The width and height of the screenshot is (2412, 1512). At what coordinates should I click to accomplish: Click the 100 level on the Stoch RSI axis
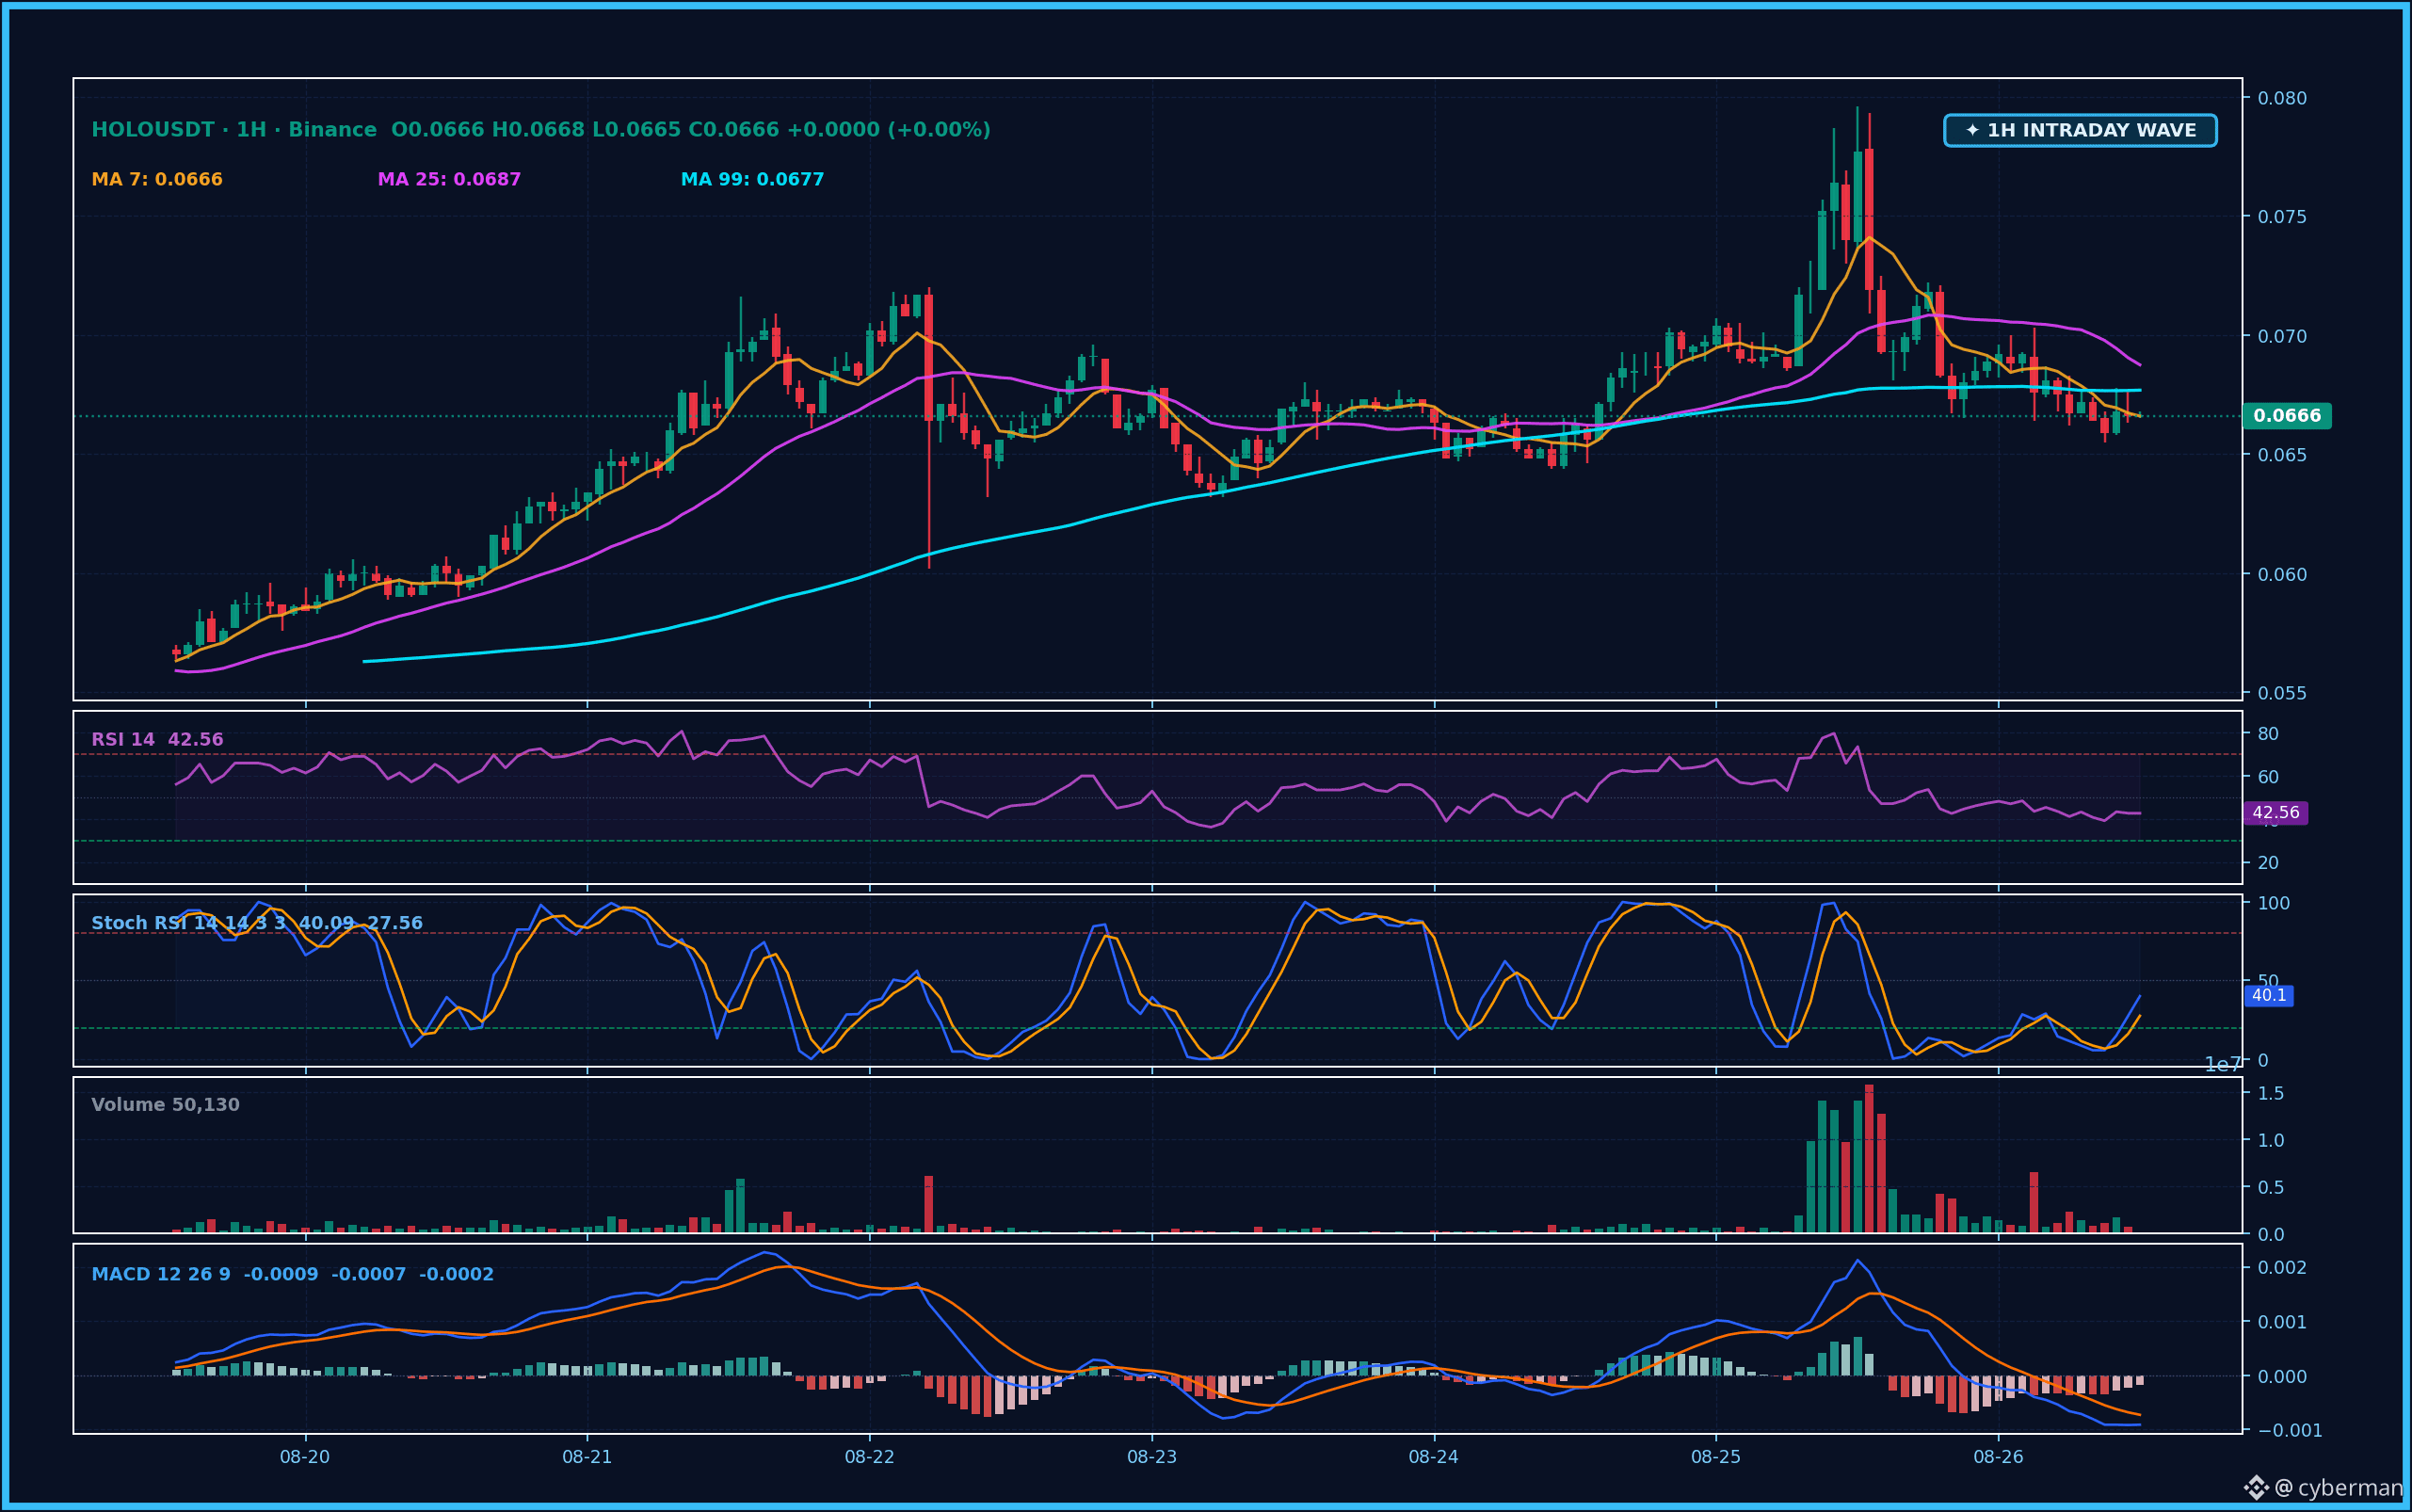2273,903
